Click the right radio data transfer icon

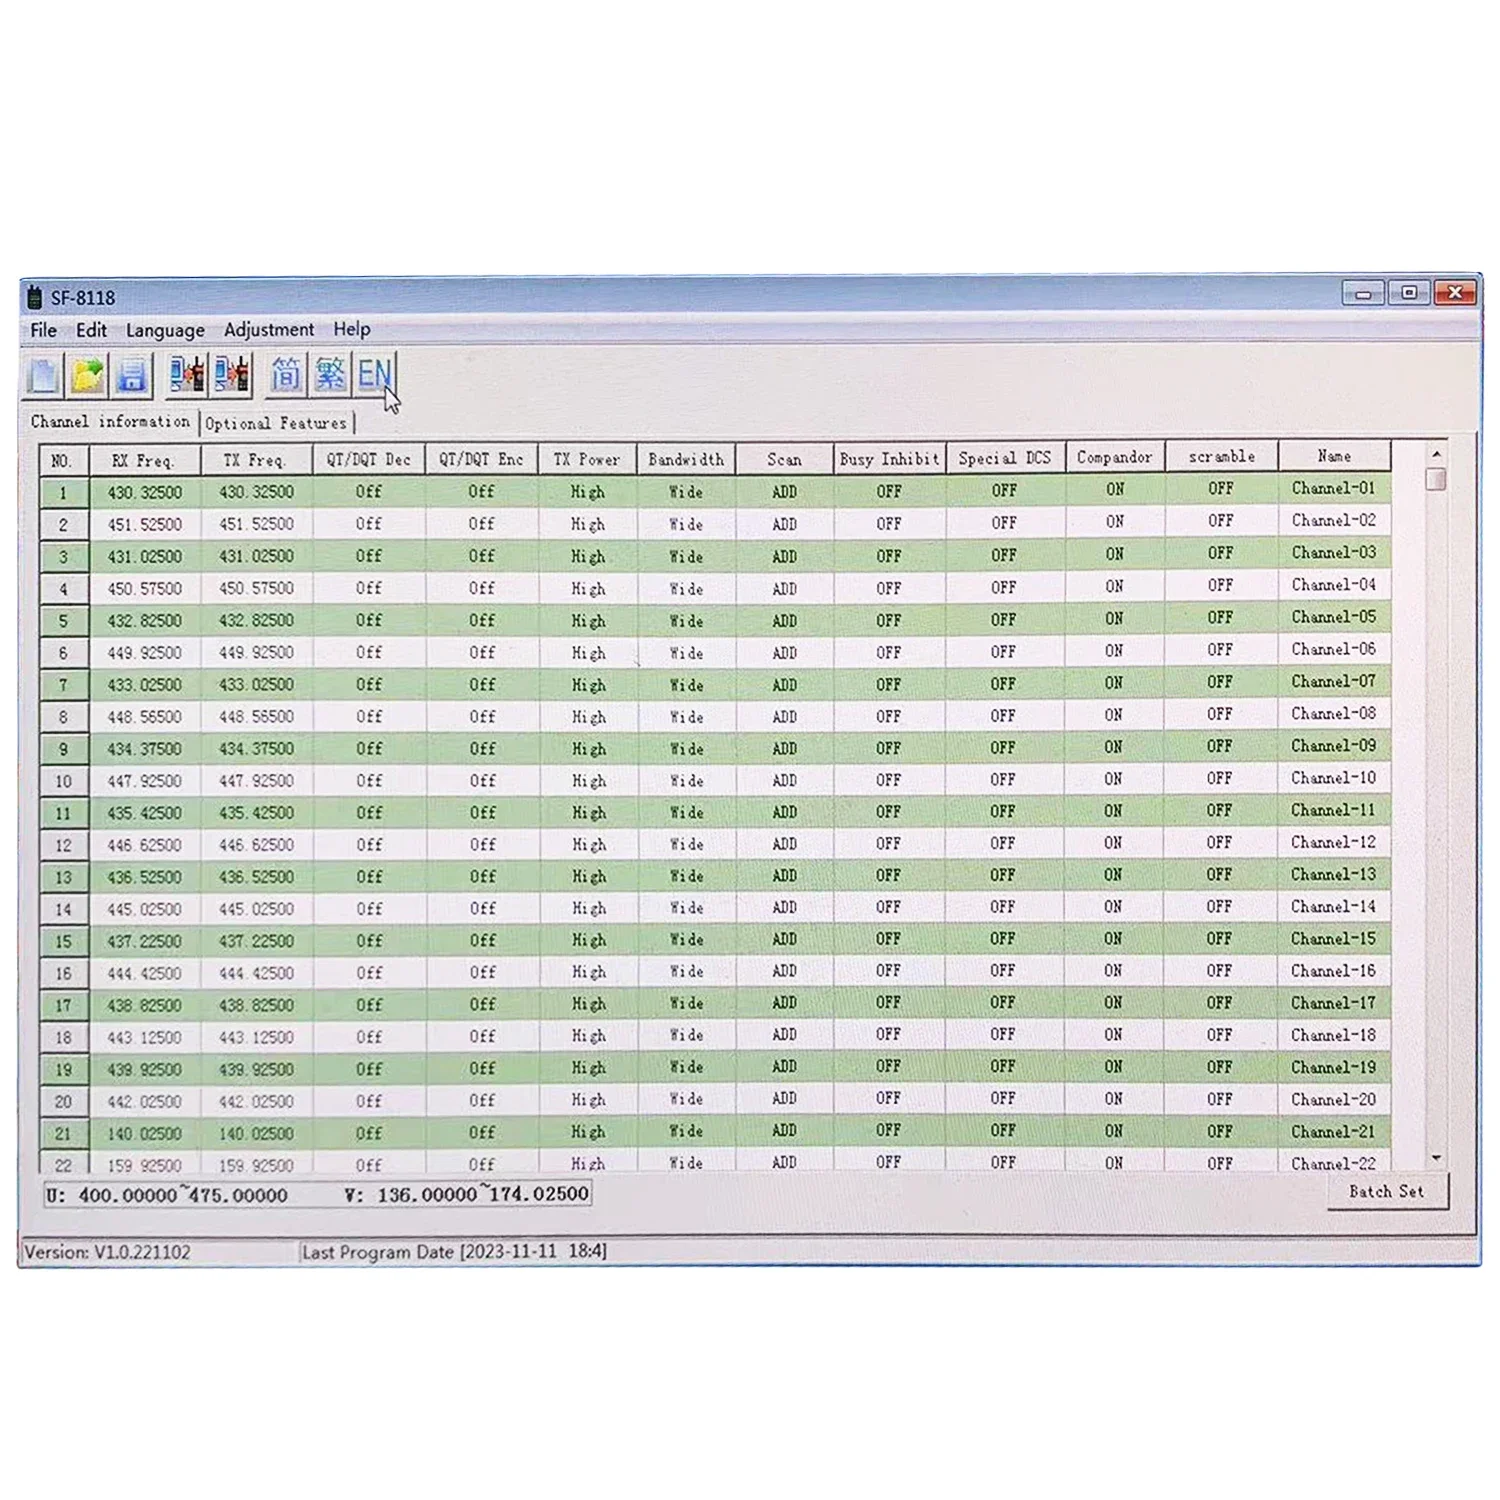[232, 375]
